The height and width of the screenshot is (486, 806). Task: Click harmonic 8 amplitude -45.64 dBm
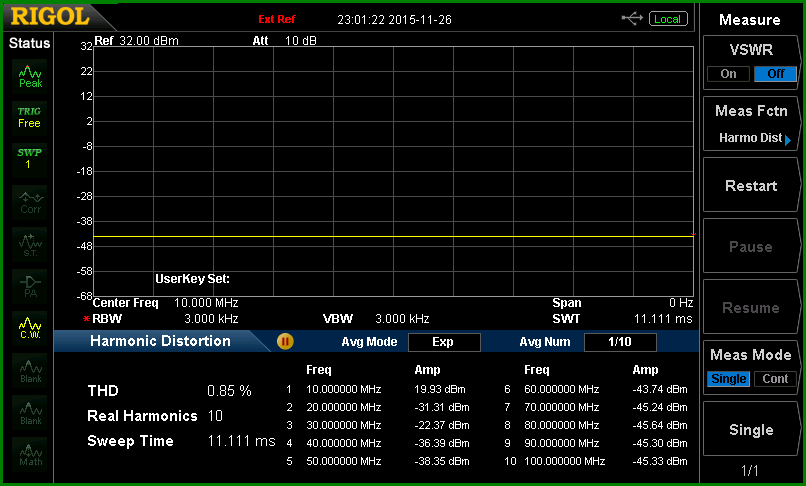click(x=660, y=425)
